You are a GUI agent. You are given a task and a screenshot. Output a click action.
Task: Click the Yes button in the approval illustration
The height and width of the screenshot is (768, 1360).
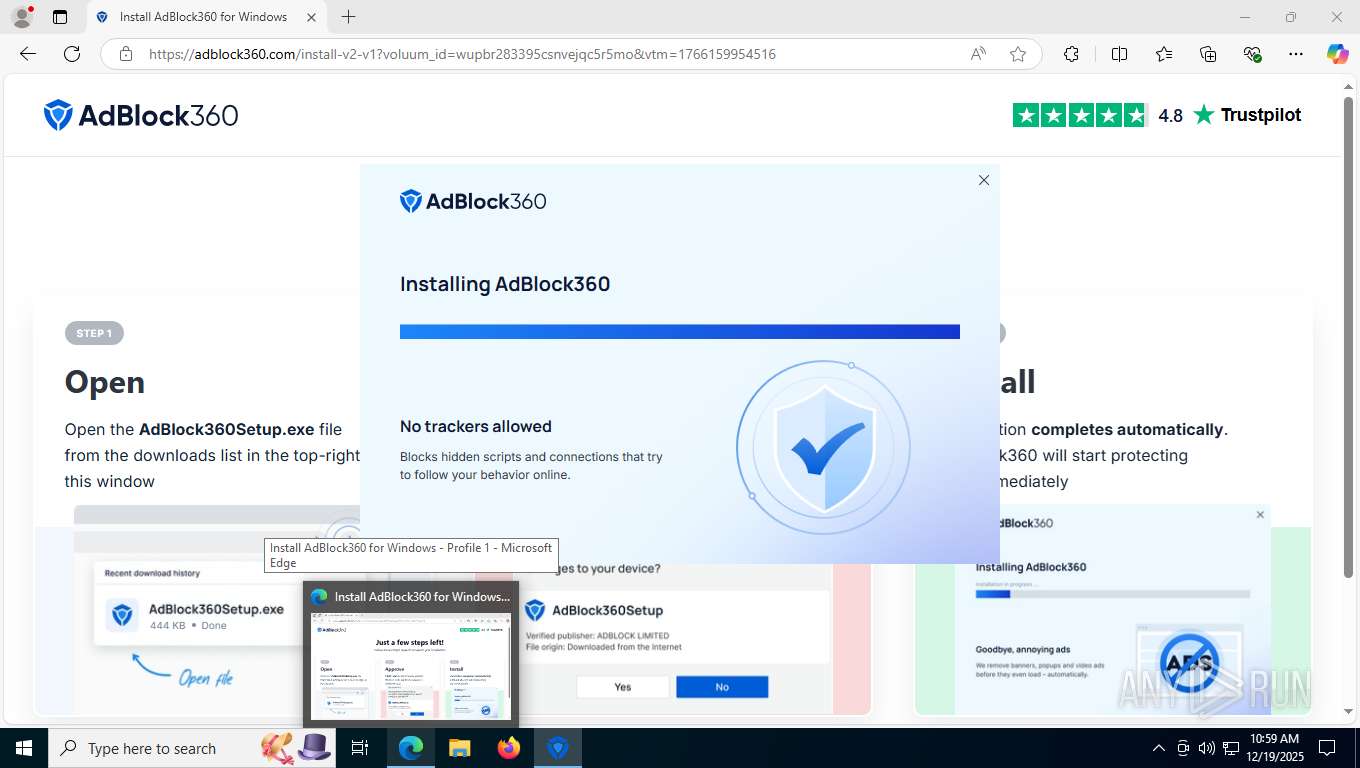[622, 687]
